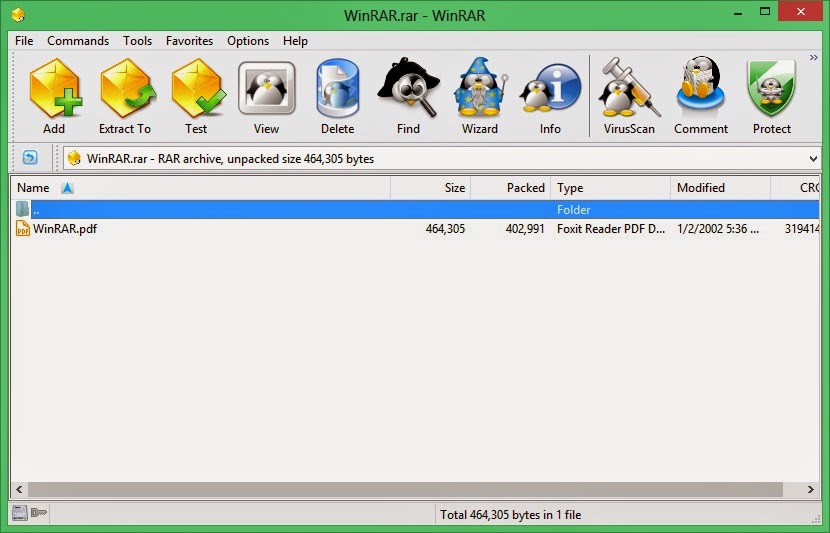Select the '..' parent folder row
The width and height of the screenshot is (830, 533).
pyautogui.click(x=416, y=210)
